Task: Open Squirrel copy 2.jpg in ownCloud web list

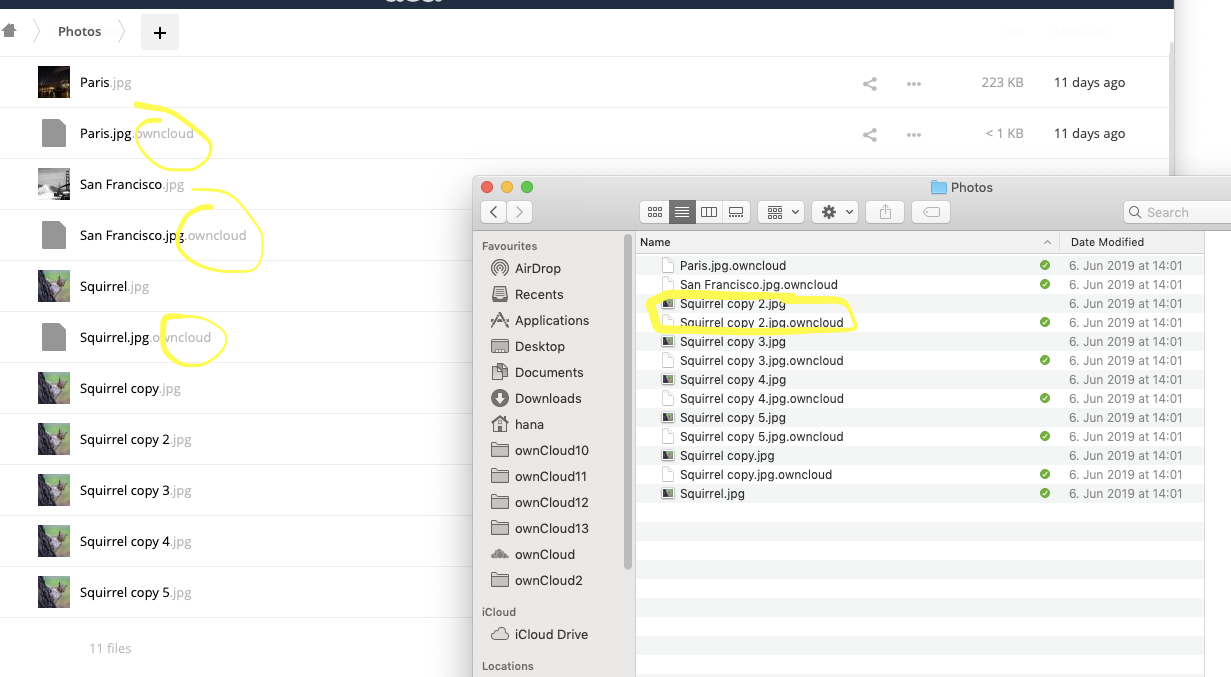Action: coord(135,439)
